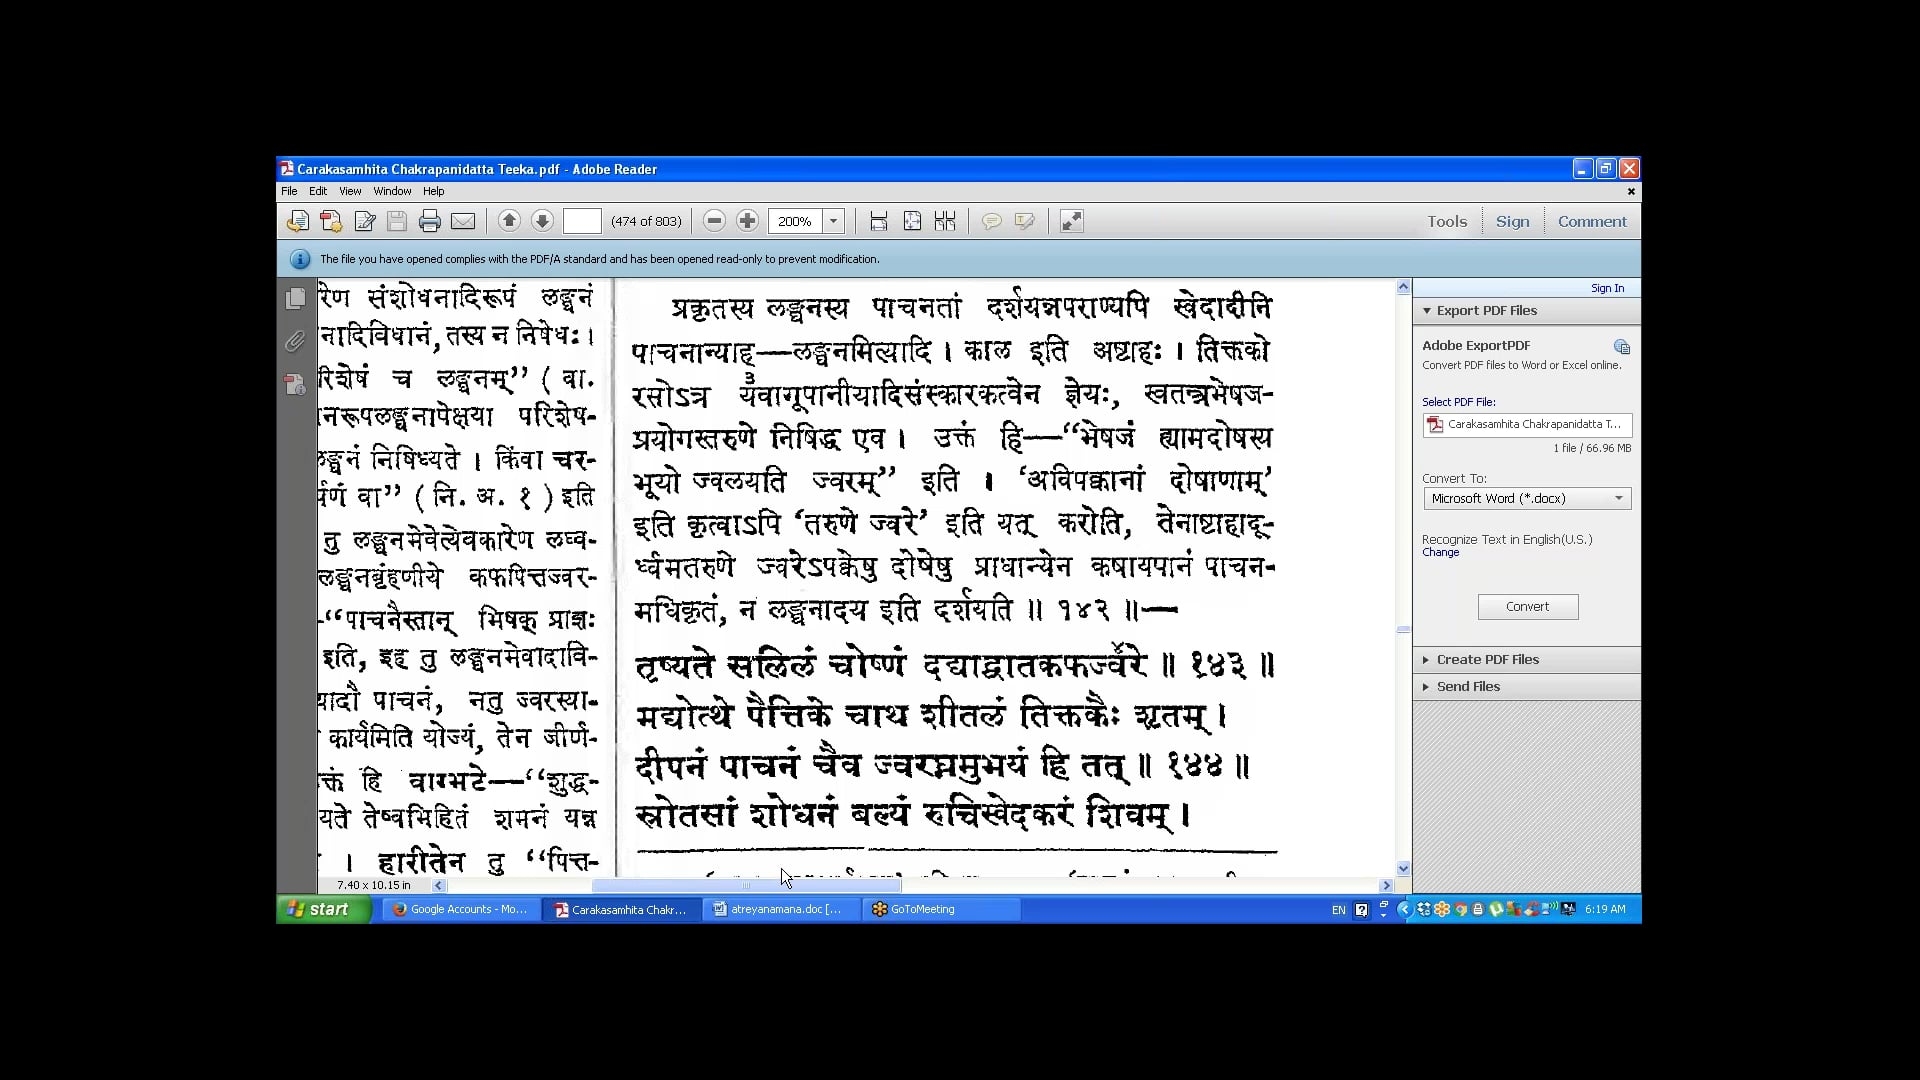Switch to the Comment pane tab

tap(1592, 222)
